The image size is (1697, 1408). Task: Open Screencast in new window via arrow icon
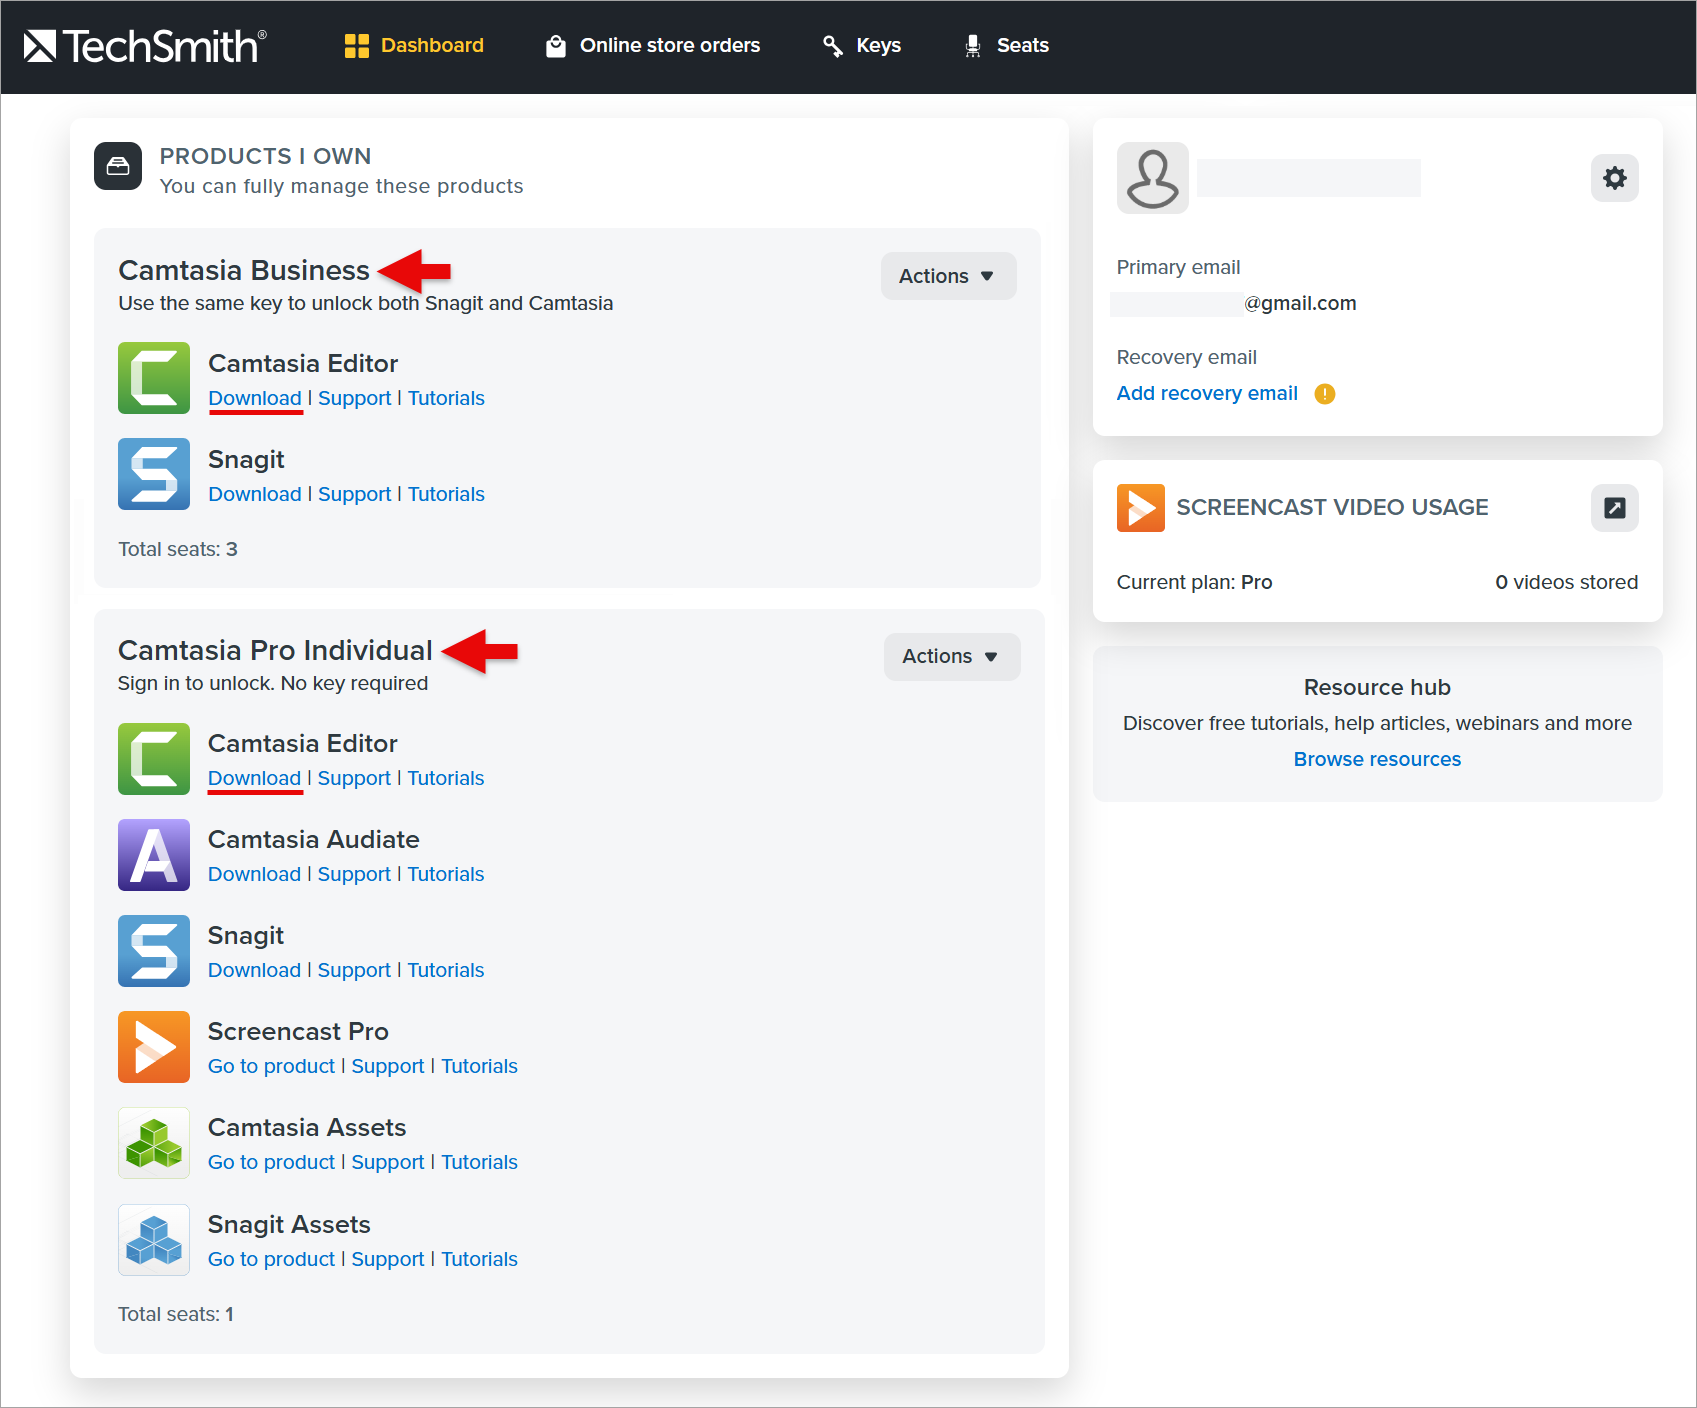[x=1615, y=508]
